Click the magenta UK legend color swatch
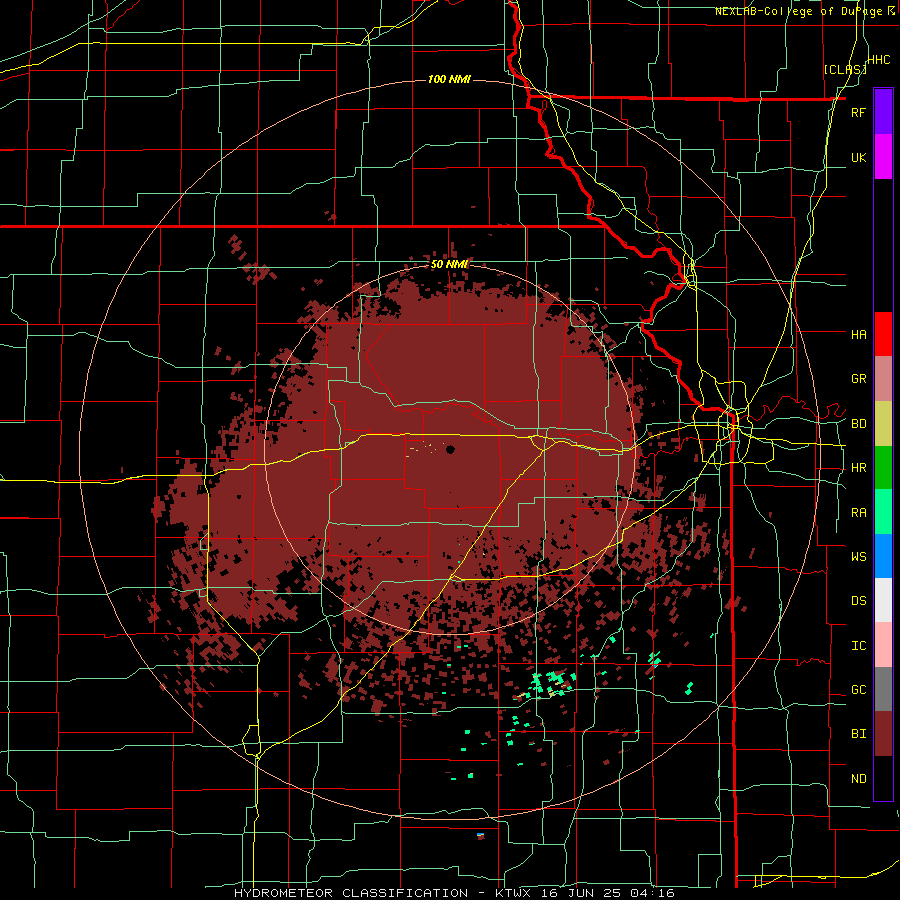Screen dimensions: 900x900 [x=883, y=157]
